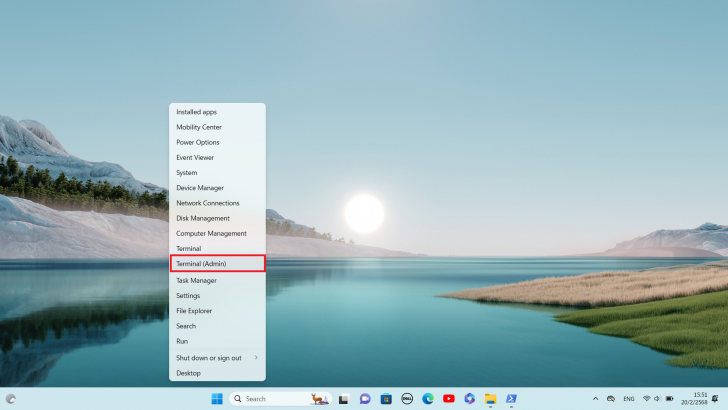The width and height of the screenshot is (728, 410).
Task: Select File Explorer menu item
Action: tap(217, 311)
